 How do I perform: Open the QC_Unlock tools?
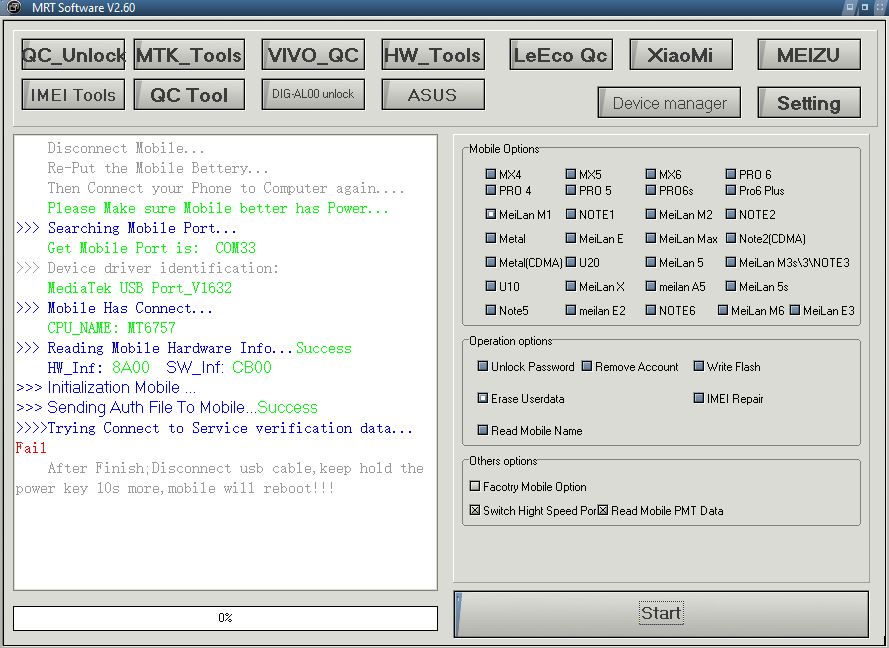(73, 54)
